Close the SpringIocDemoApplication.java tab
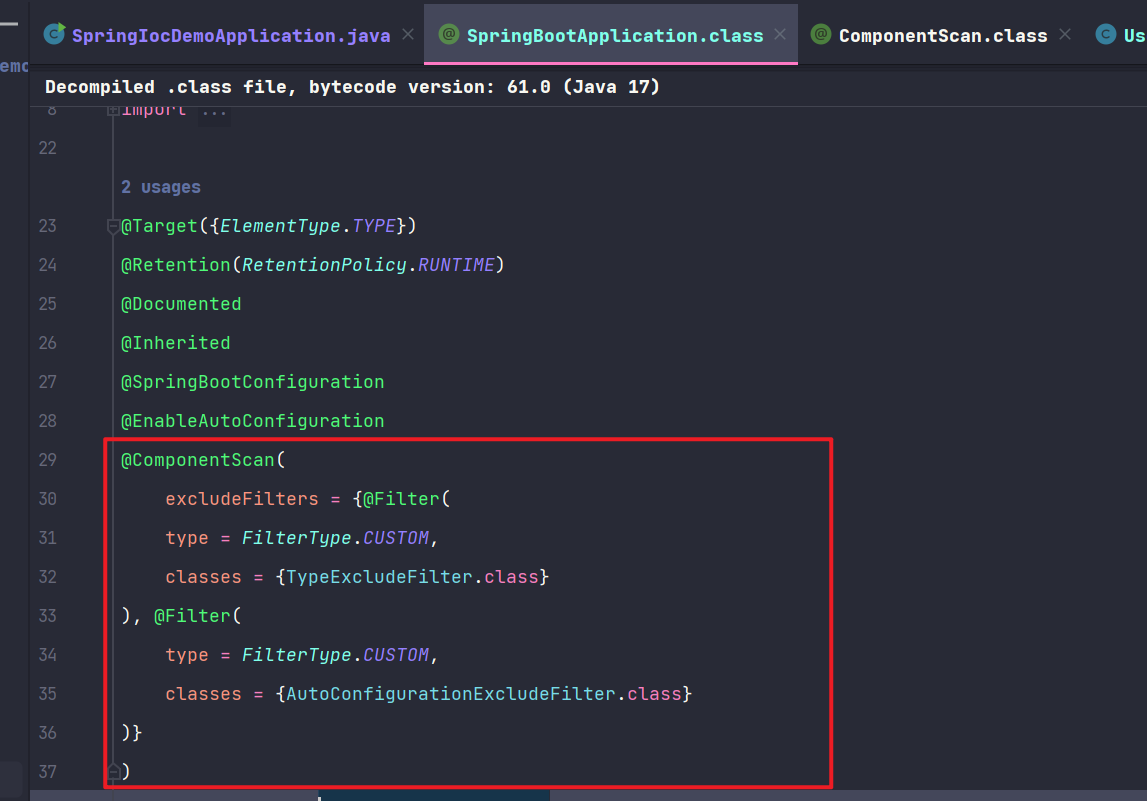Screen dimensions: 1147x801 point(407,34)
